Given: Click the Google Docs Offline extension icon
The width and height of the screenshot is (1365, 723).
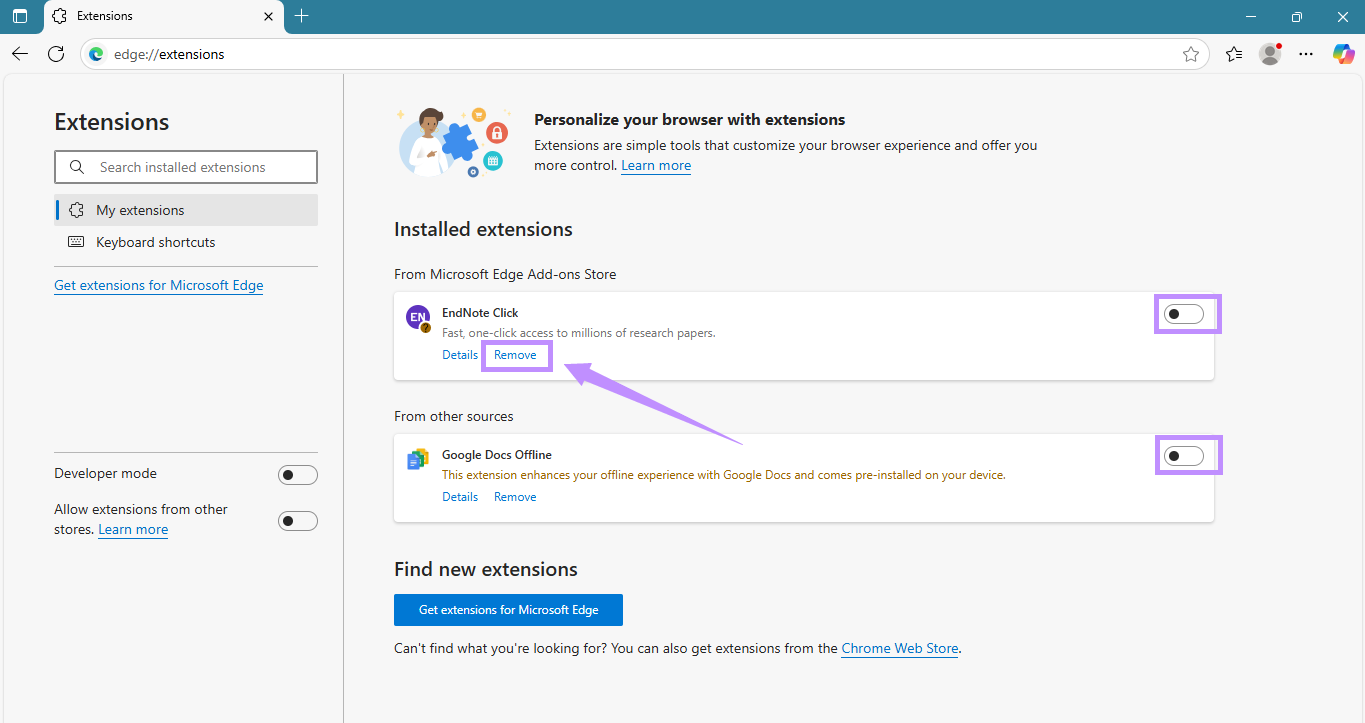Looking at the screenshot, I should click(x=418, y=460).
